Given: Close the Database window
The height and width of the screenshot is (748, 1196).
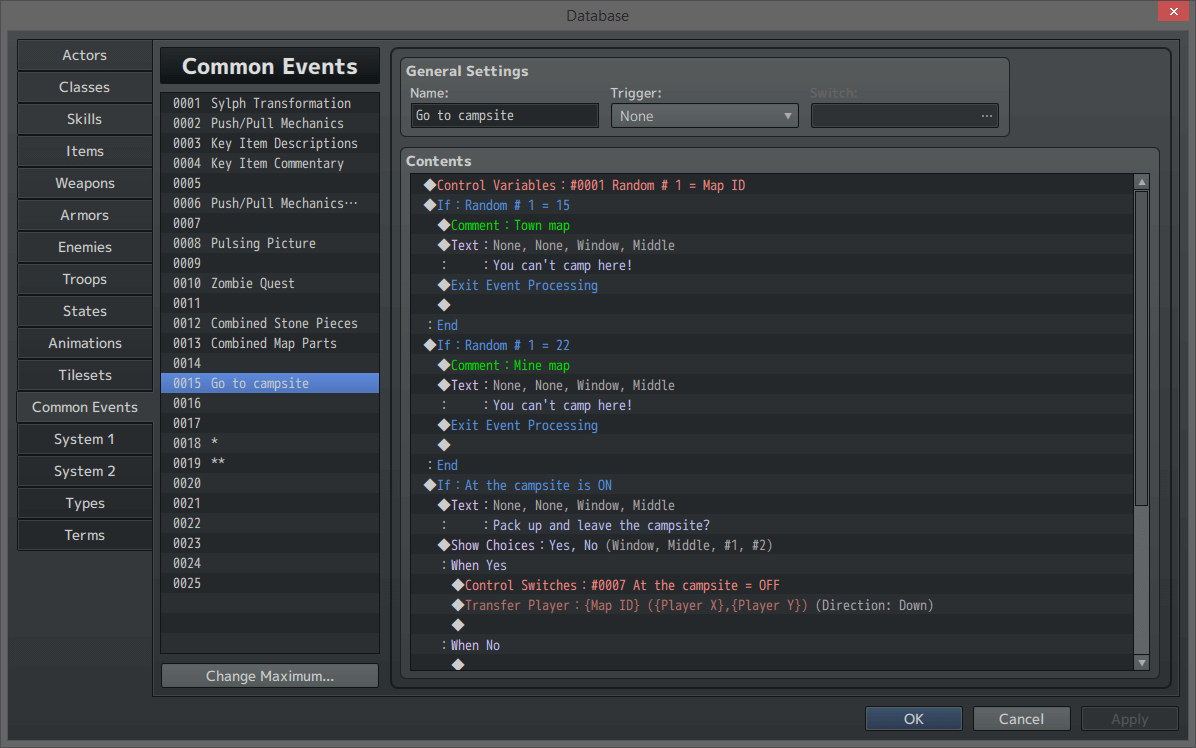Looking at the screenshot, I should tap(1172, 13).
